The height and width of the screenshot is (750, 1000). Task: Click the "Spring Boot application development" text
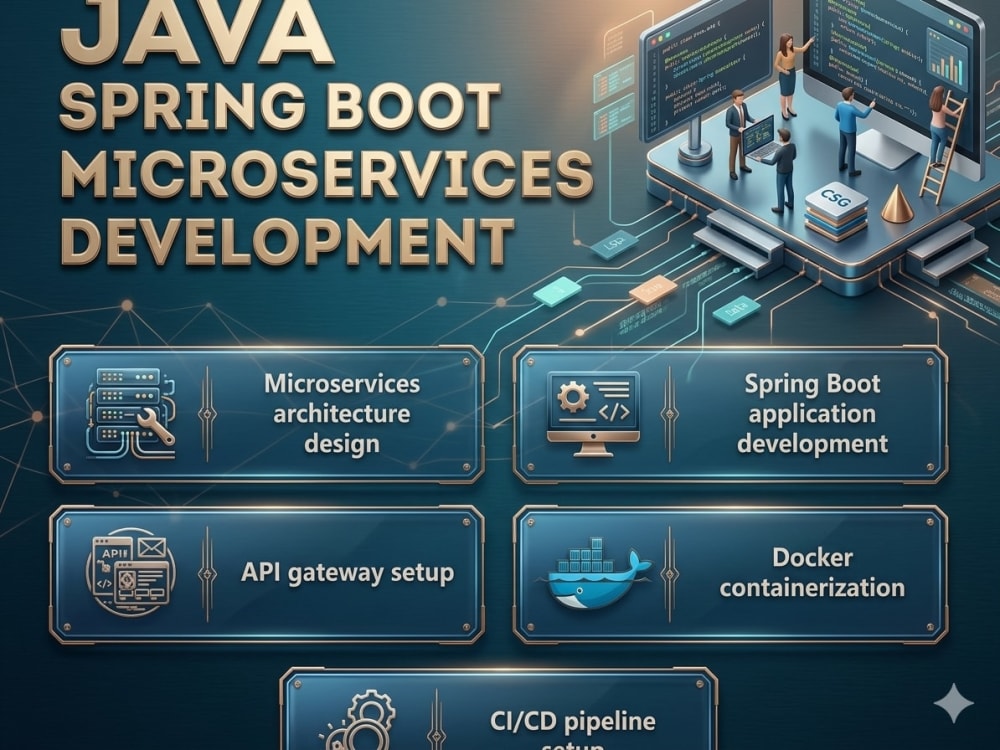812,413
